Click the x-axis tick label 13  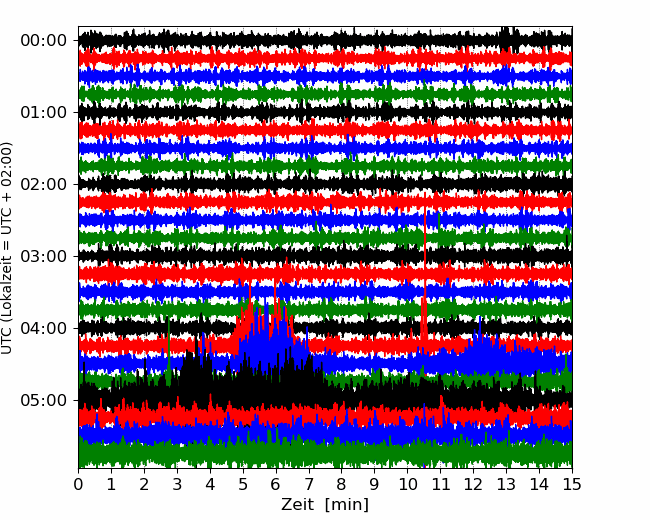[506, 484]
